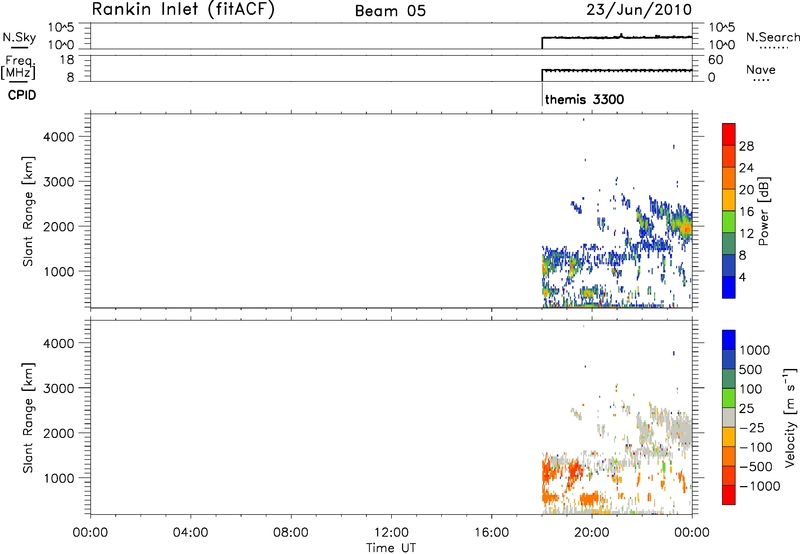
Task: Click the 'themis 3300' CPID annotation
Action: coord(584,99)
